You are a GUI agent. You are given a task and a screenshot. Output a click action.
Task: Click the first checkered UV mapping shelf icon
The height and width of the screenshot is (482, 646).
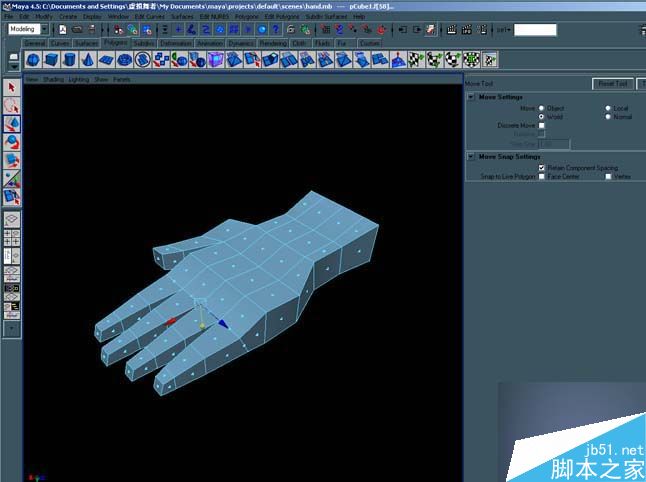(416, 60)
